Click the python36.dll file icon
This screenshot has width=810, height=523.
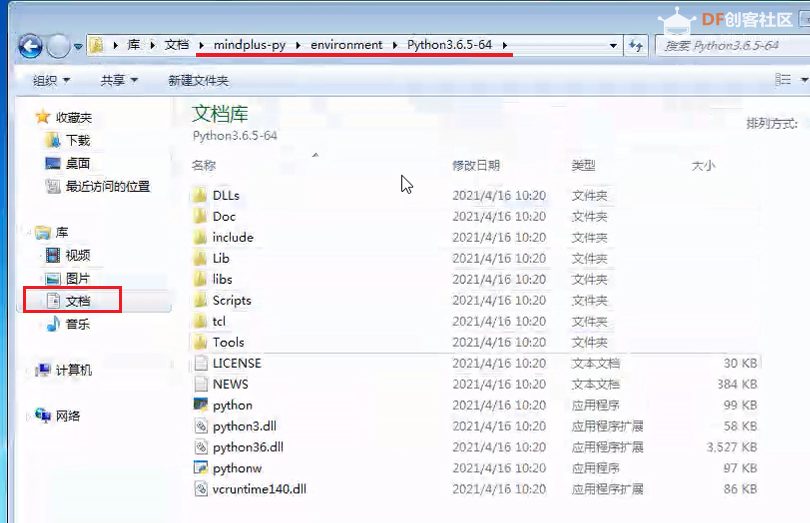pyautogui.click(x=200, y=447)
